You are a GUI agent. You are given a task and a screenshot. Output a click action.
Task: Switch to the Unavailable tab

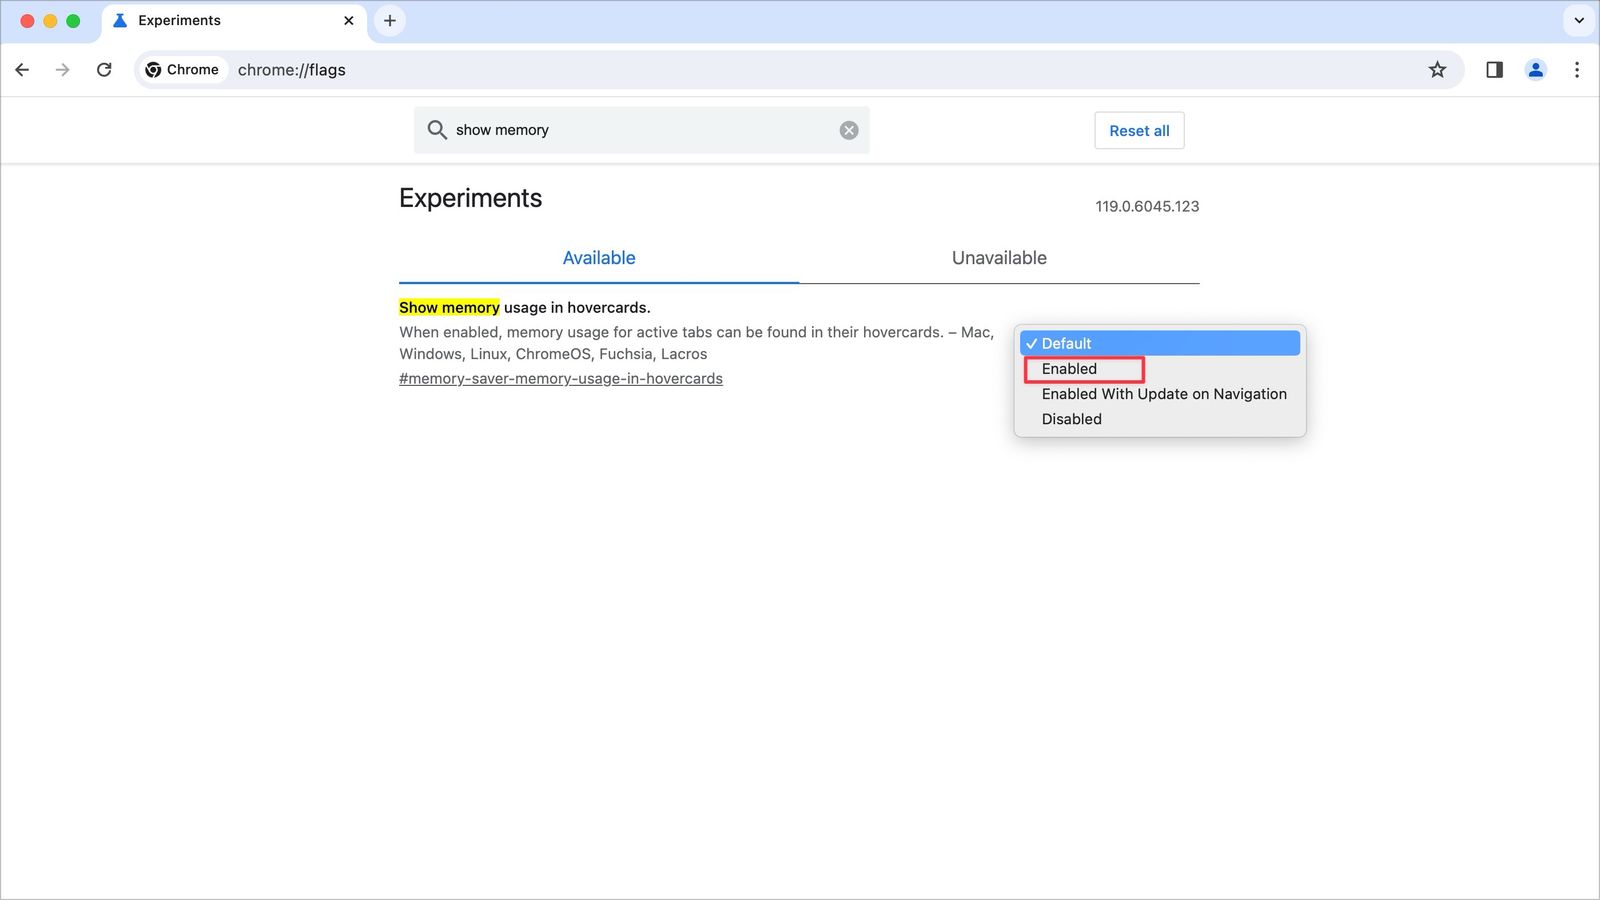999,258
